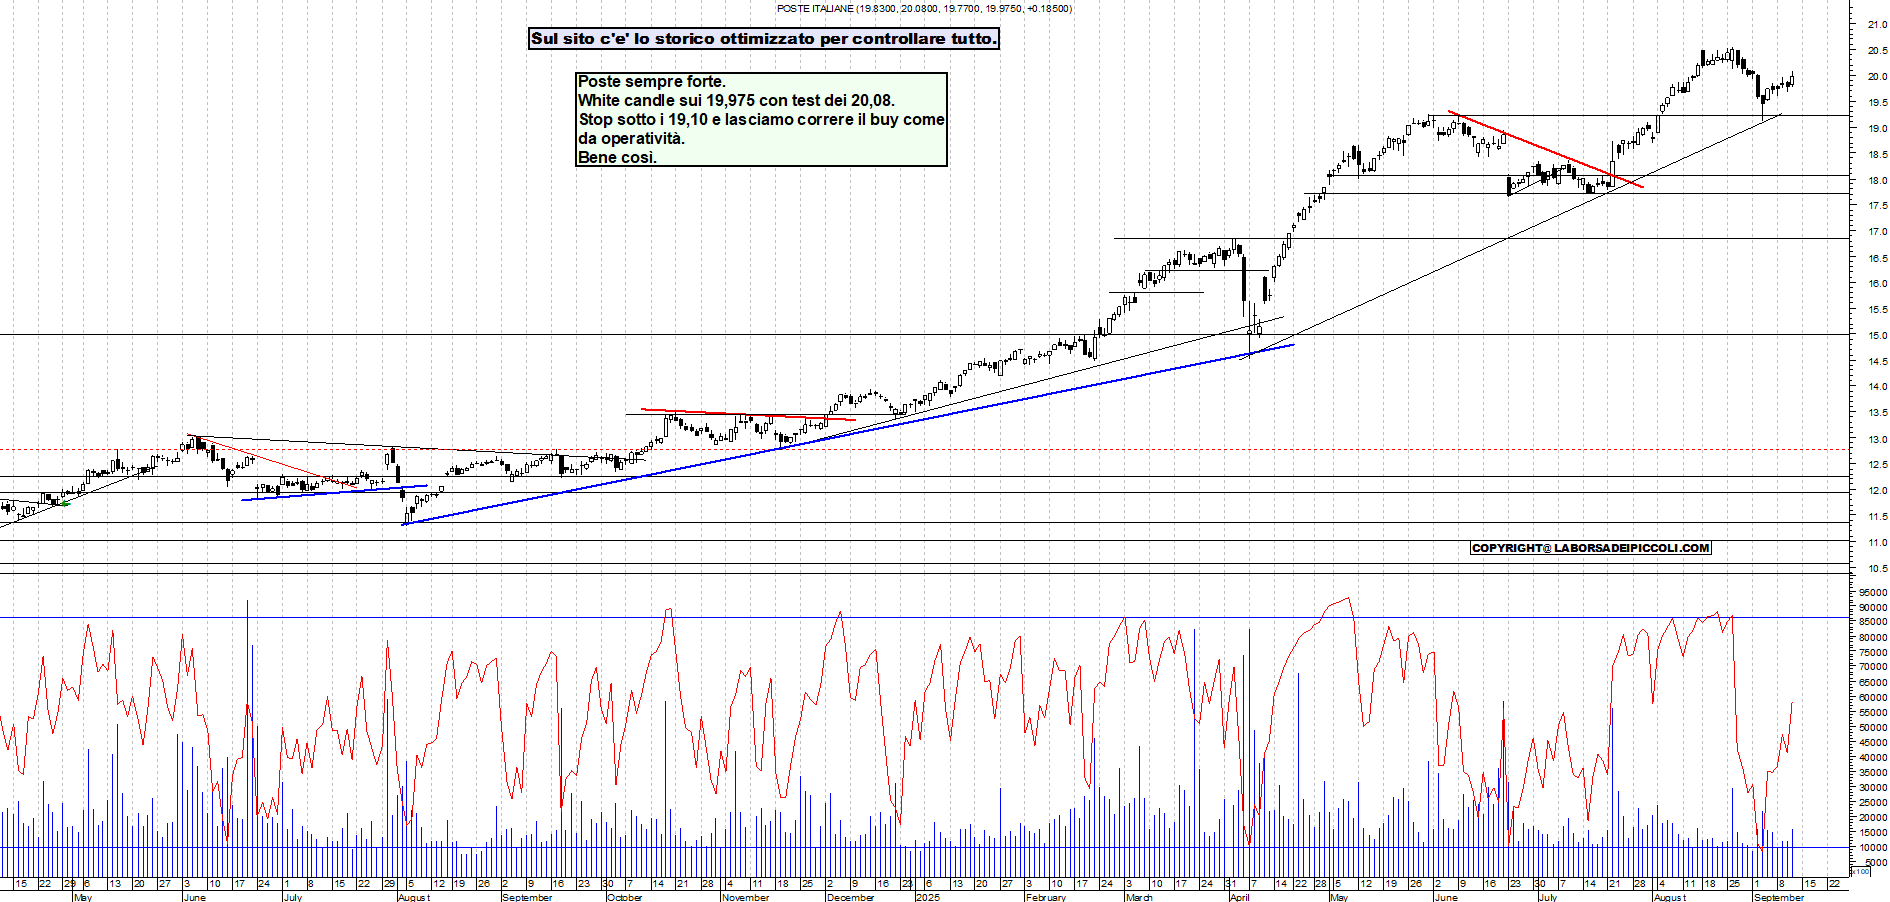Select the 2025 year label on time axis
The height and width of the screenshot is (902, 1890).
pos(928,897)
